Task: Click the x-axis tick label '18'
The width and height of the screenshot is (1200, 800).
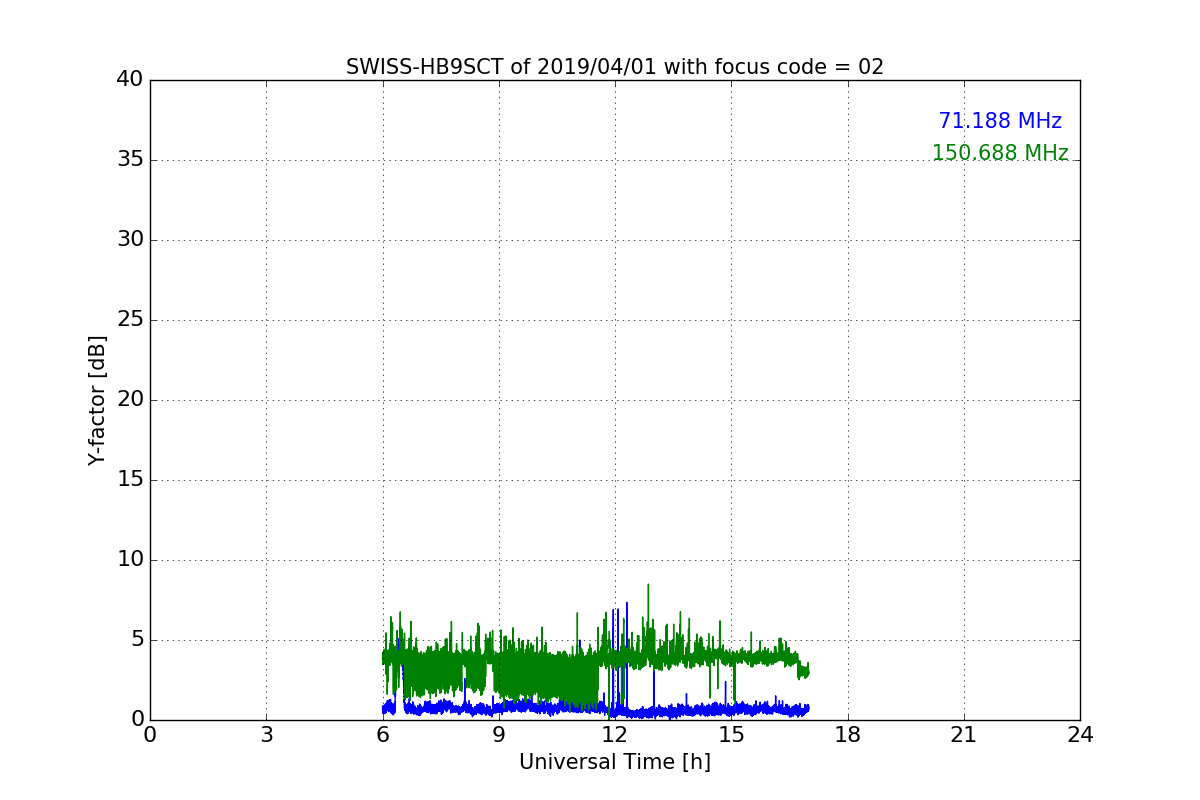Action: pos(848,735)
